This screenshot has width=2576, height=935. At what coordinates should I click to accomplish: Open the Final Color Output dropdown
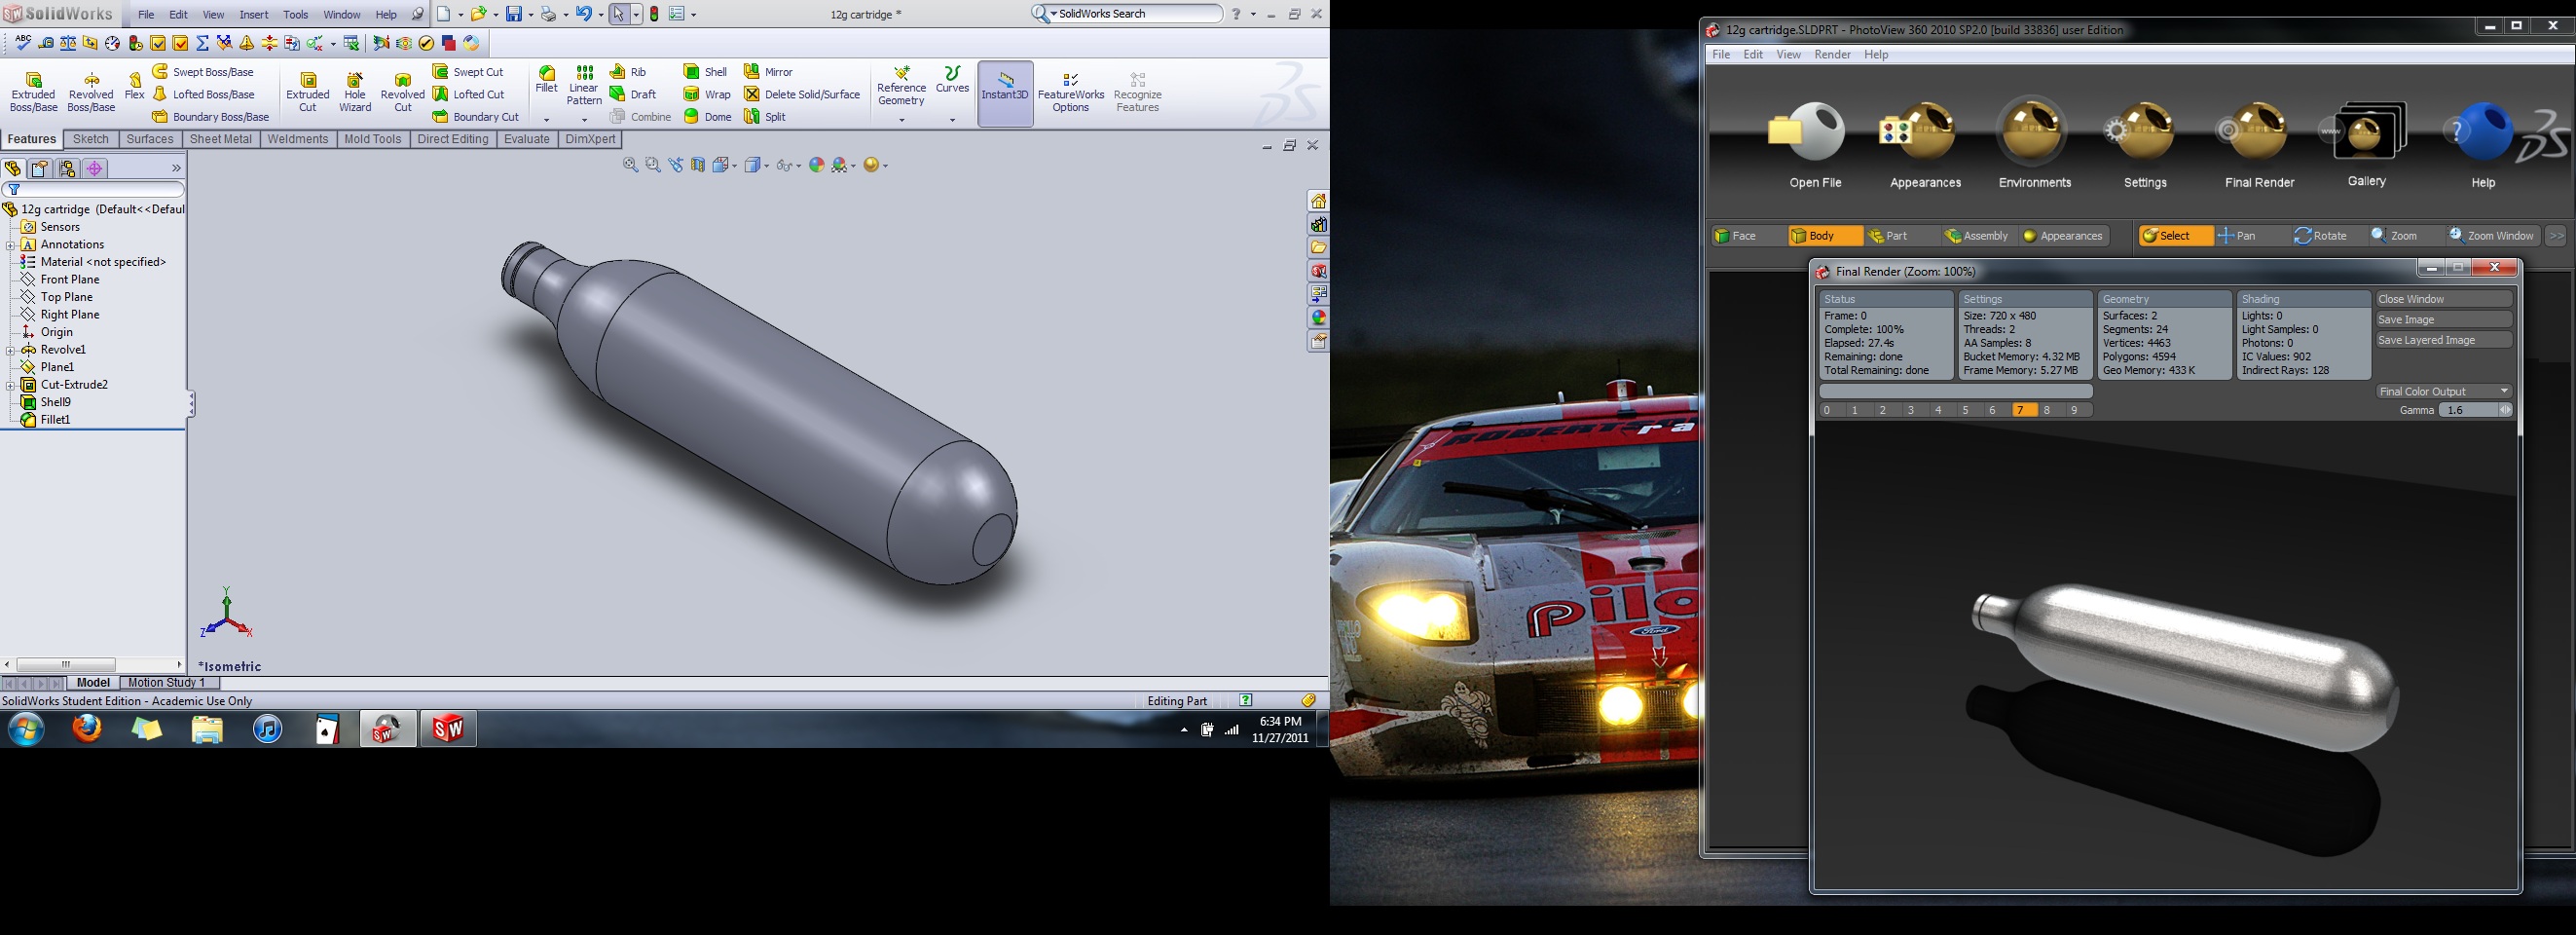click(2443, 391)
